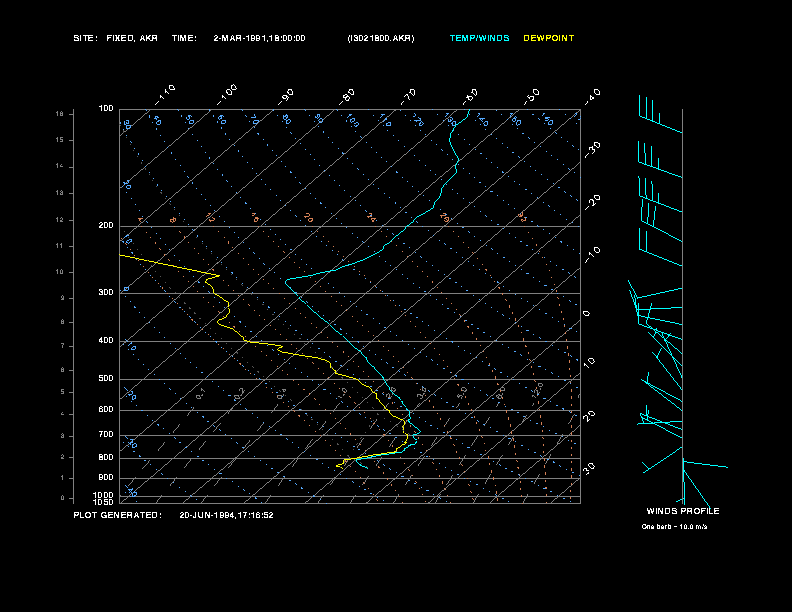Click the -70 isotherm label
792x612 pixels.
coord(409,97)
